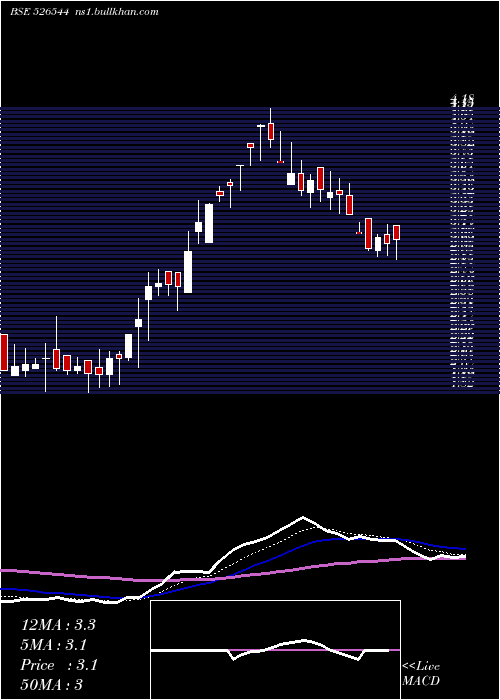Click the BSE 526544 ticker label
The image size is (500, 700).
(39, 12)
